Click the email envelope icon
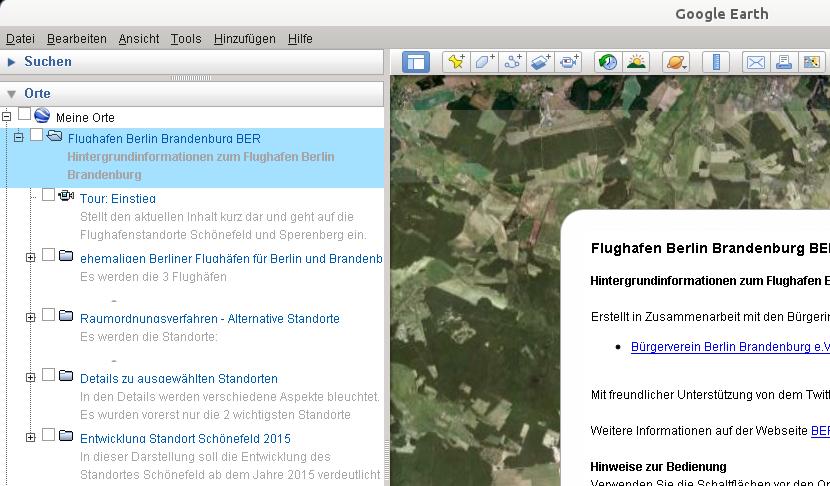Image resolution: width=830 pixels, height=486 pixels. tap(755, 62)
